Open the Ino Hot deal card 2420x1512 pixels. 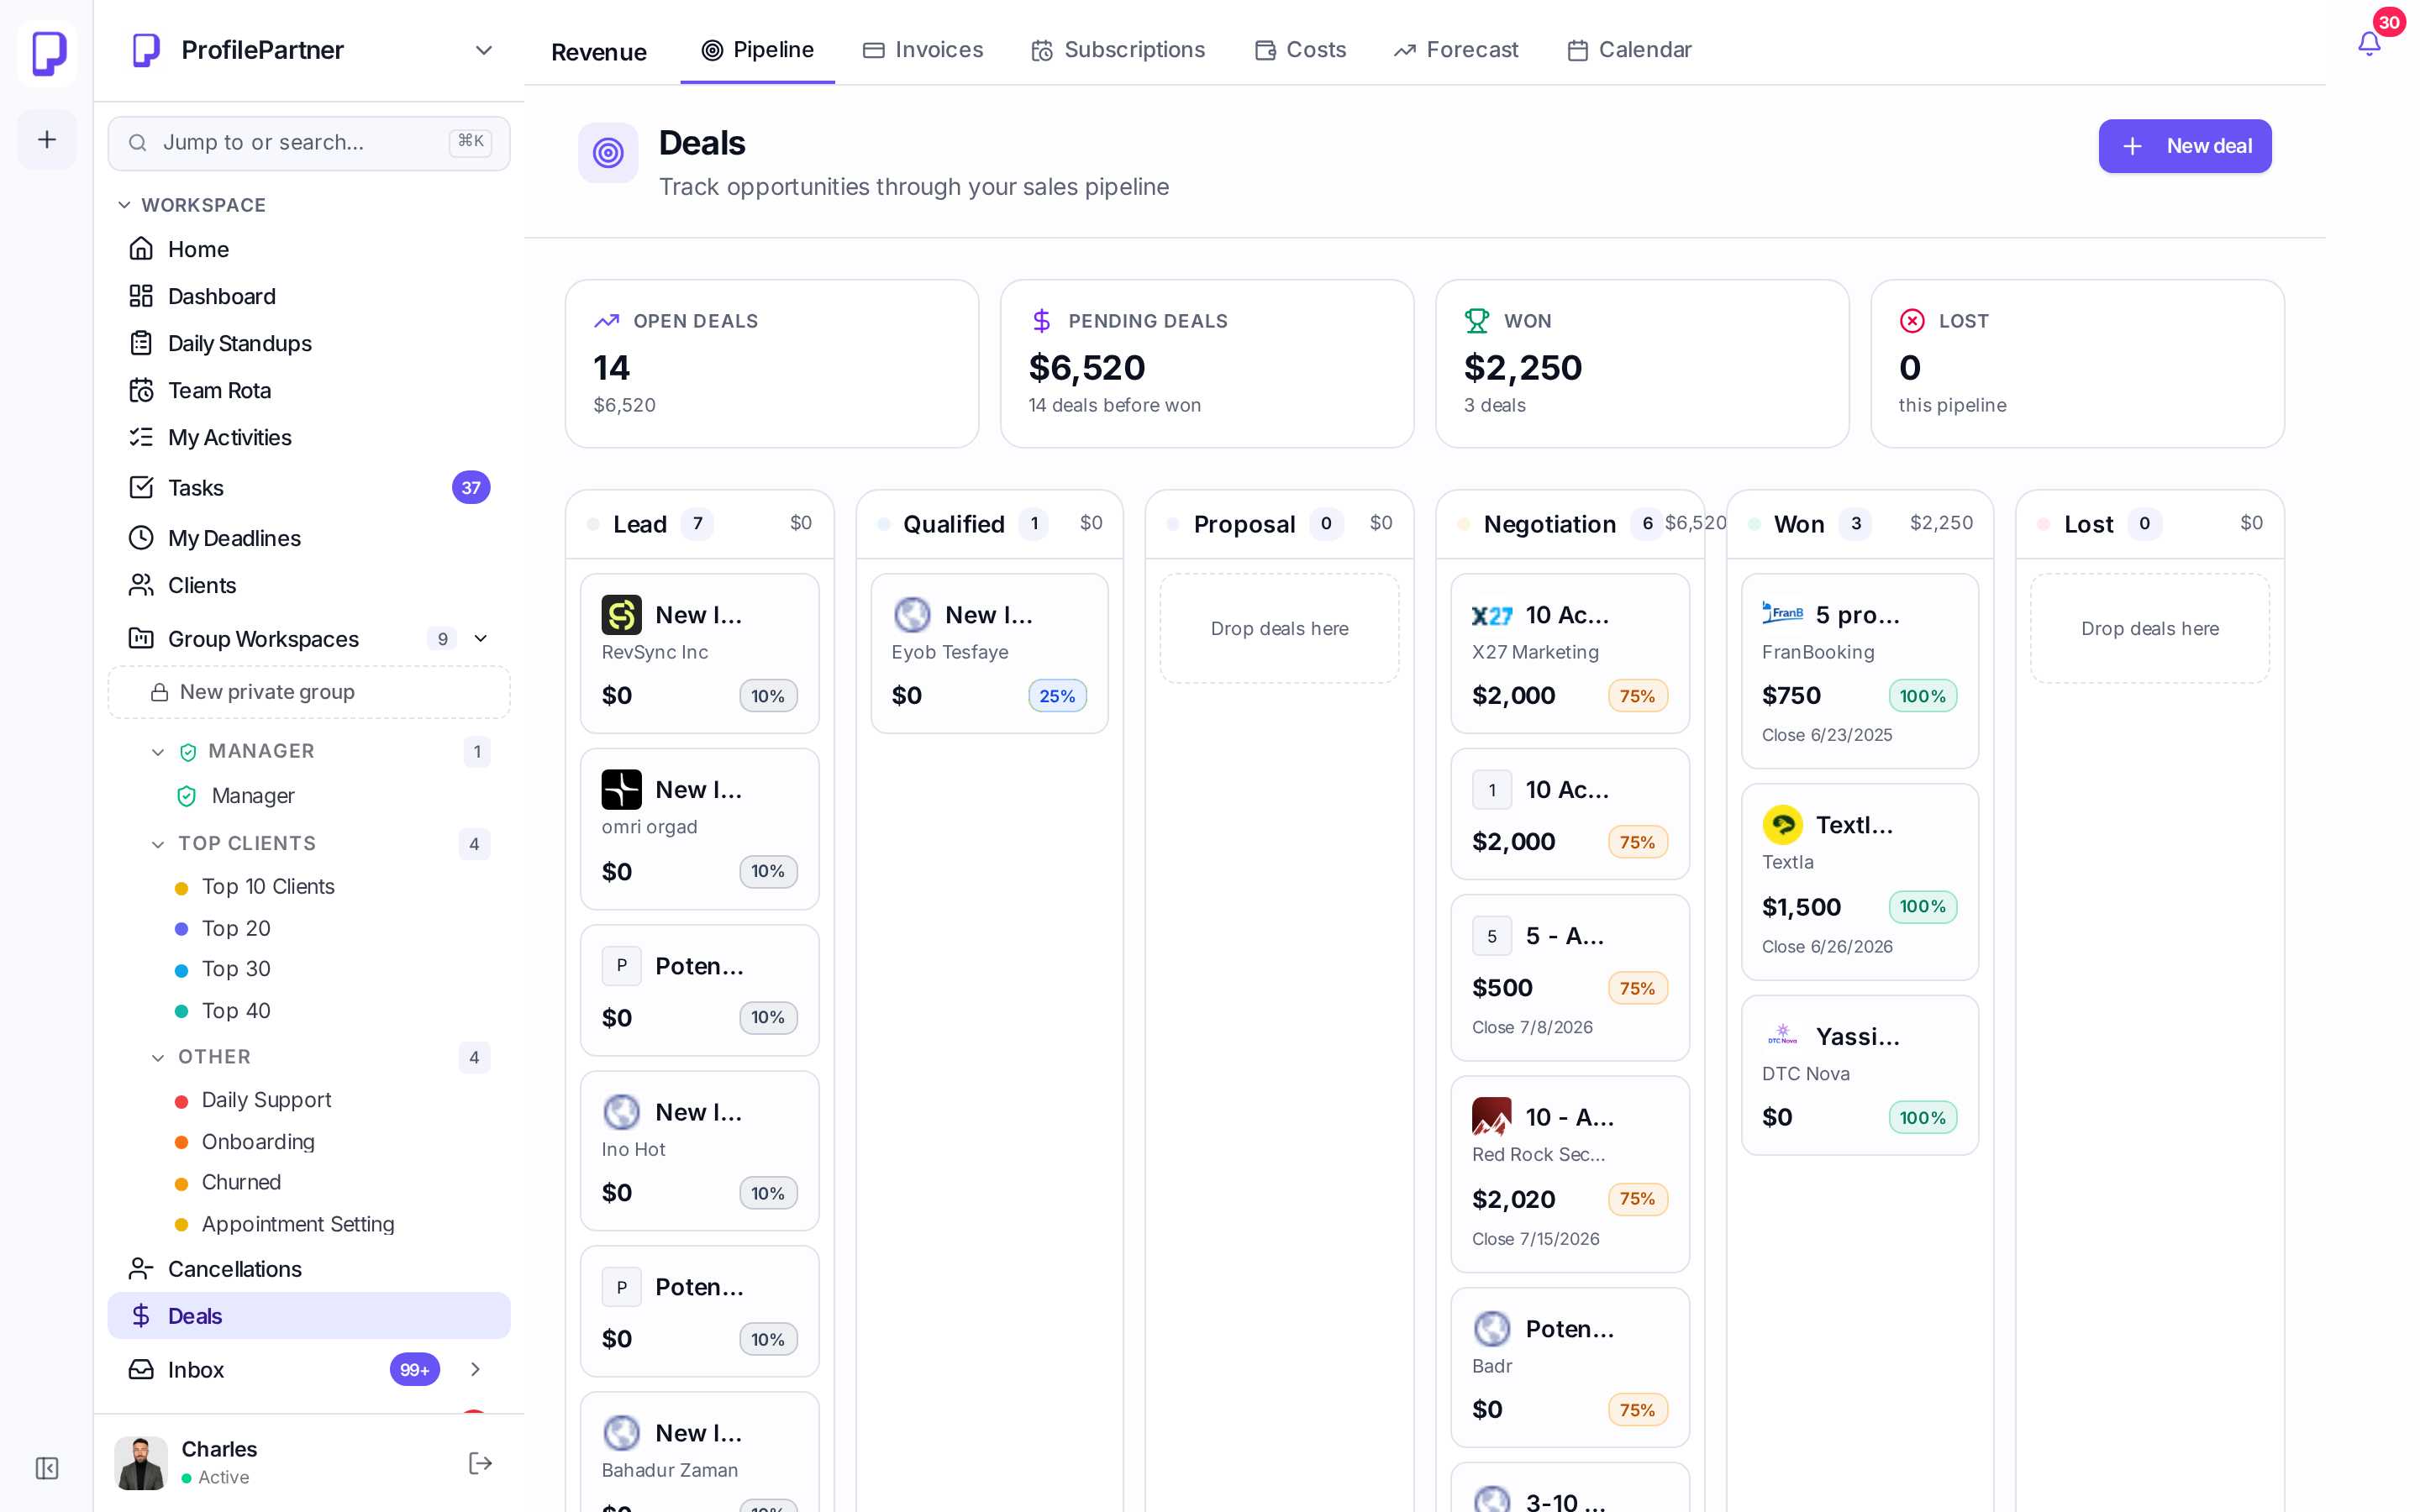pos(700,1151)
